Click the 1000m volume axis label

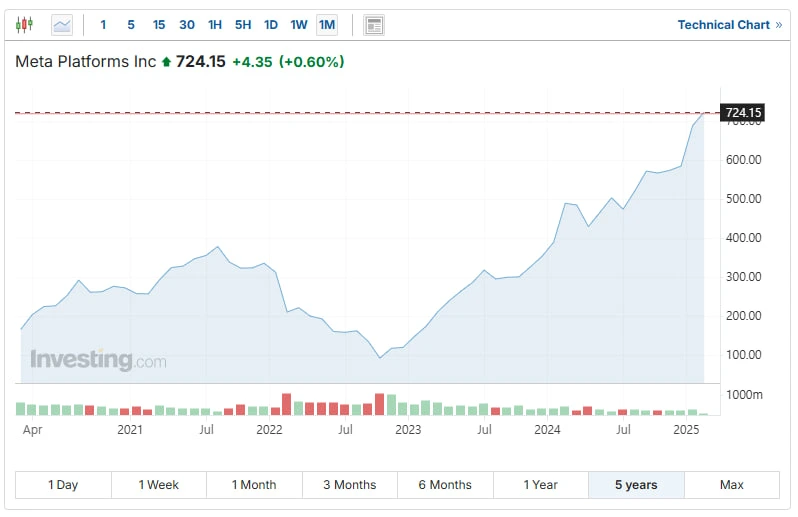[744, 395]
